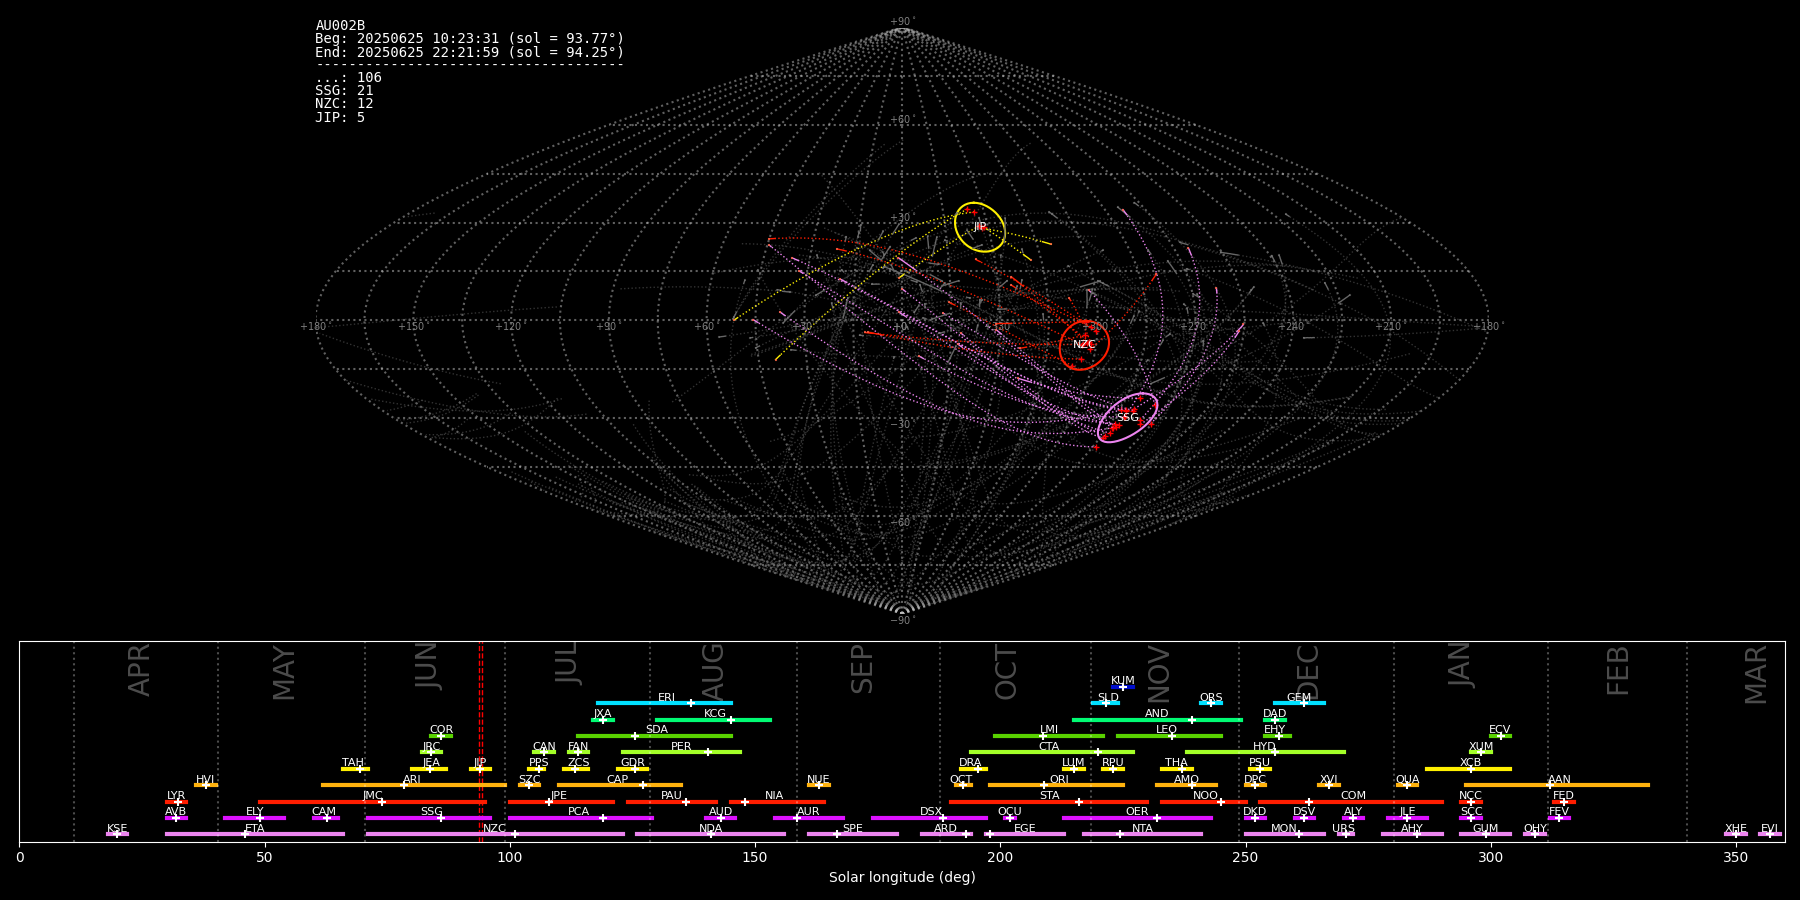Click the red dashed current-date line in timeline

[x=481, y=741]
